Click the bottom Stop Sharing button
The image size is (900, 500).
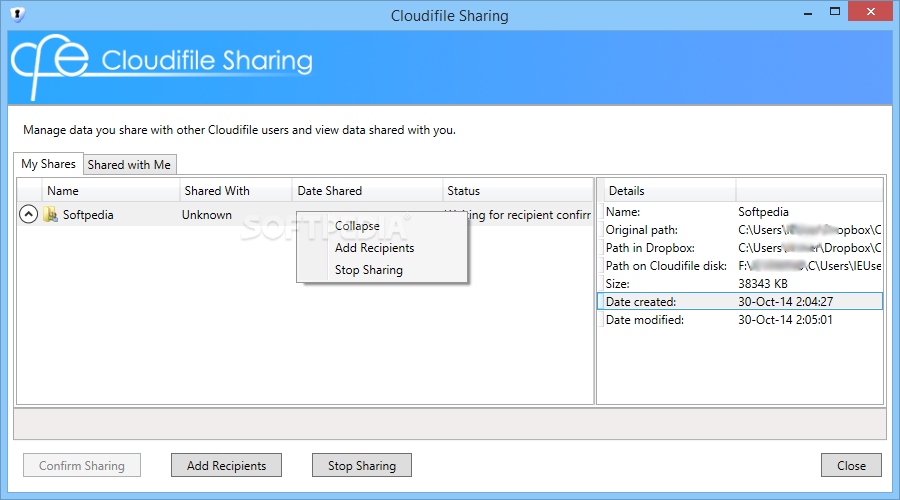click(362, 466)
